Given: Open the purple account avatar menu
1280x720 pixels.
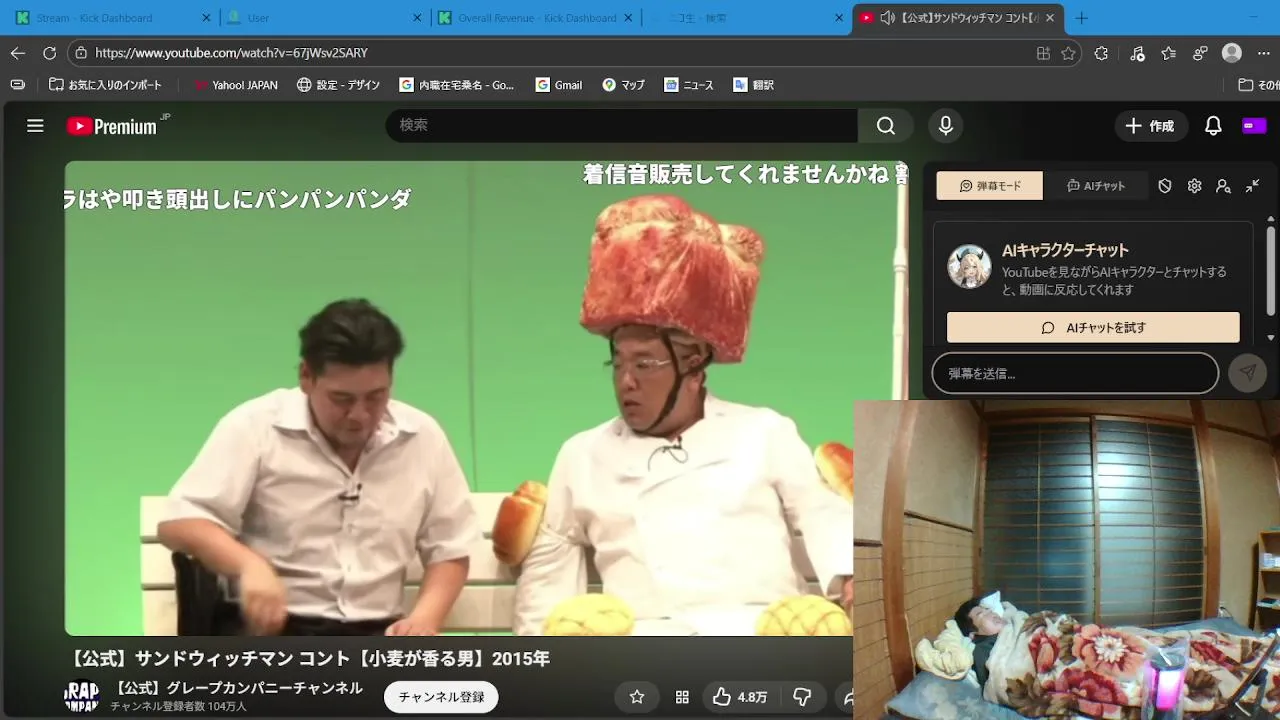Looking at the screenshot, I should point(1254,126).
